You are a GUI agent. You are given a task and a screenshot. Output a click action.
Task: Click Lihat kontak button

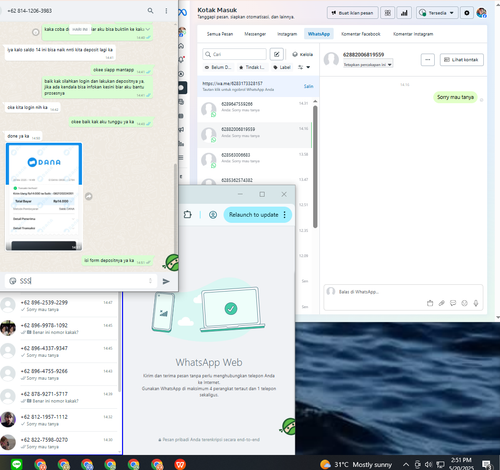(462, 60)
